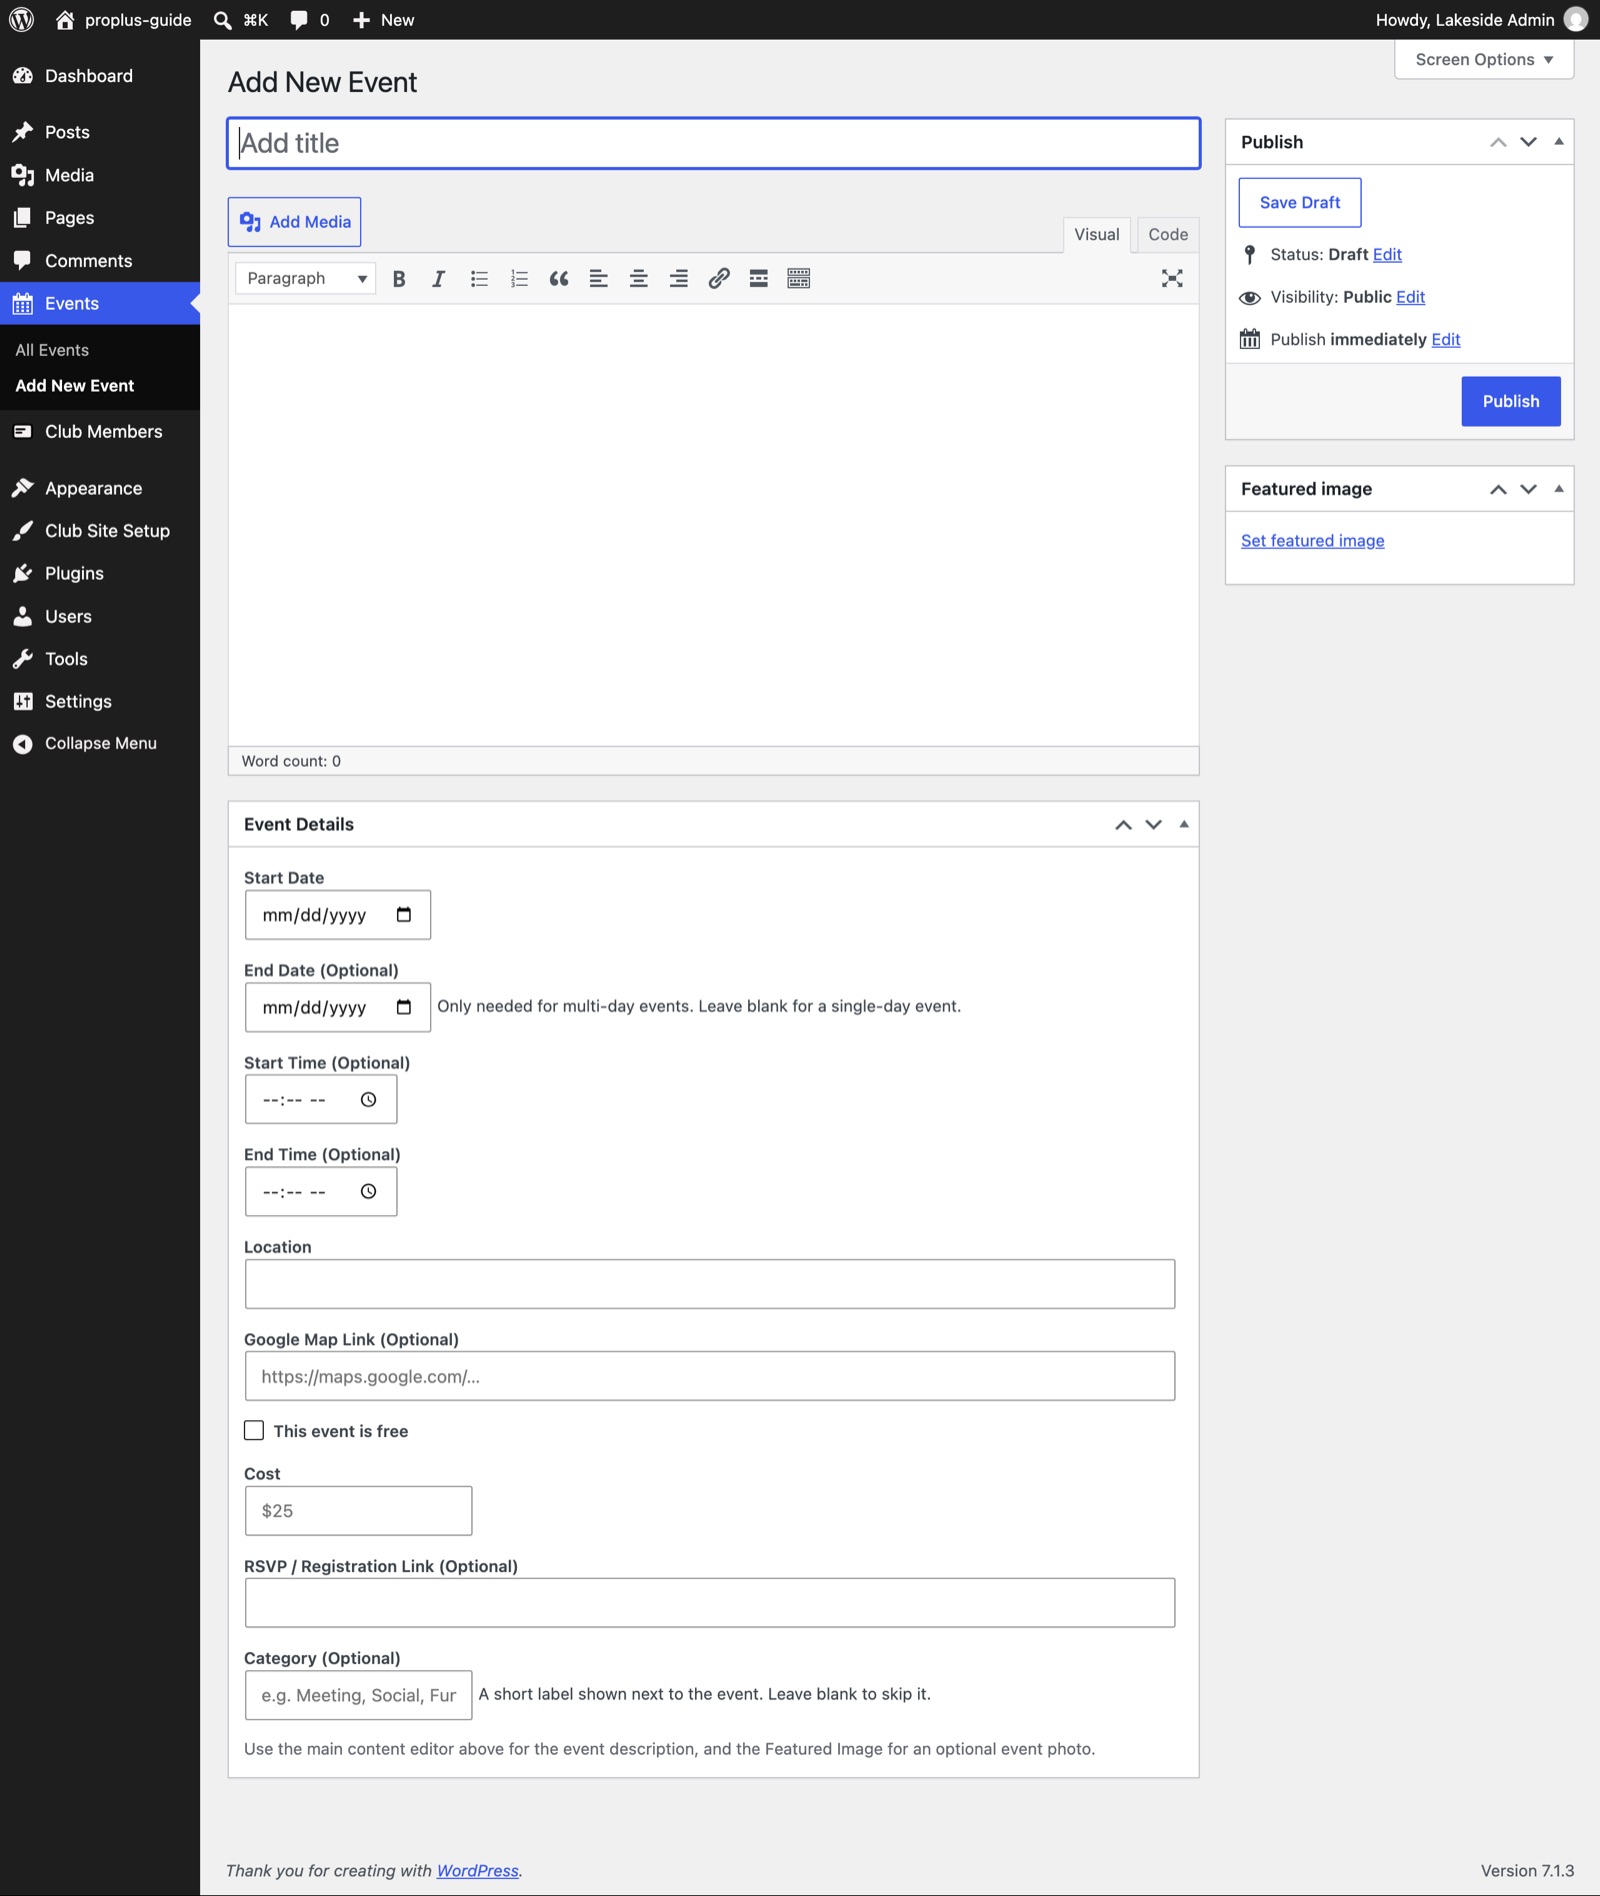Viewport: 1600px width, 1896px height.
Task: Open Start Date calendar picker
Action: coord(404,915)
